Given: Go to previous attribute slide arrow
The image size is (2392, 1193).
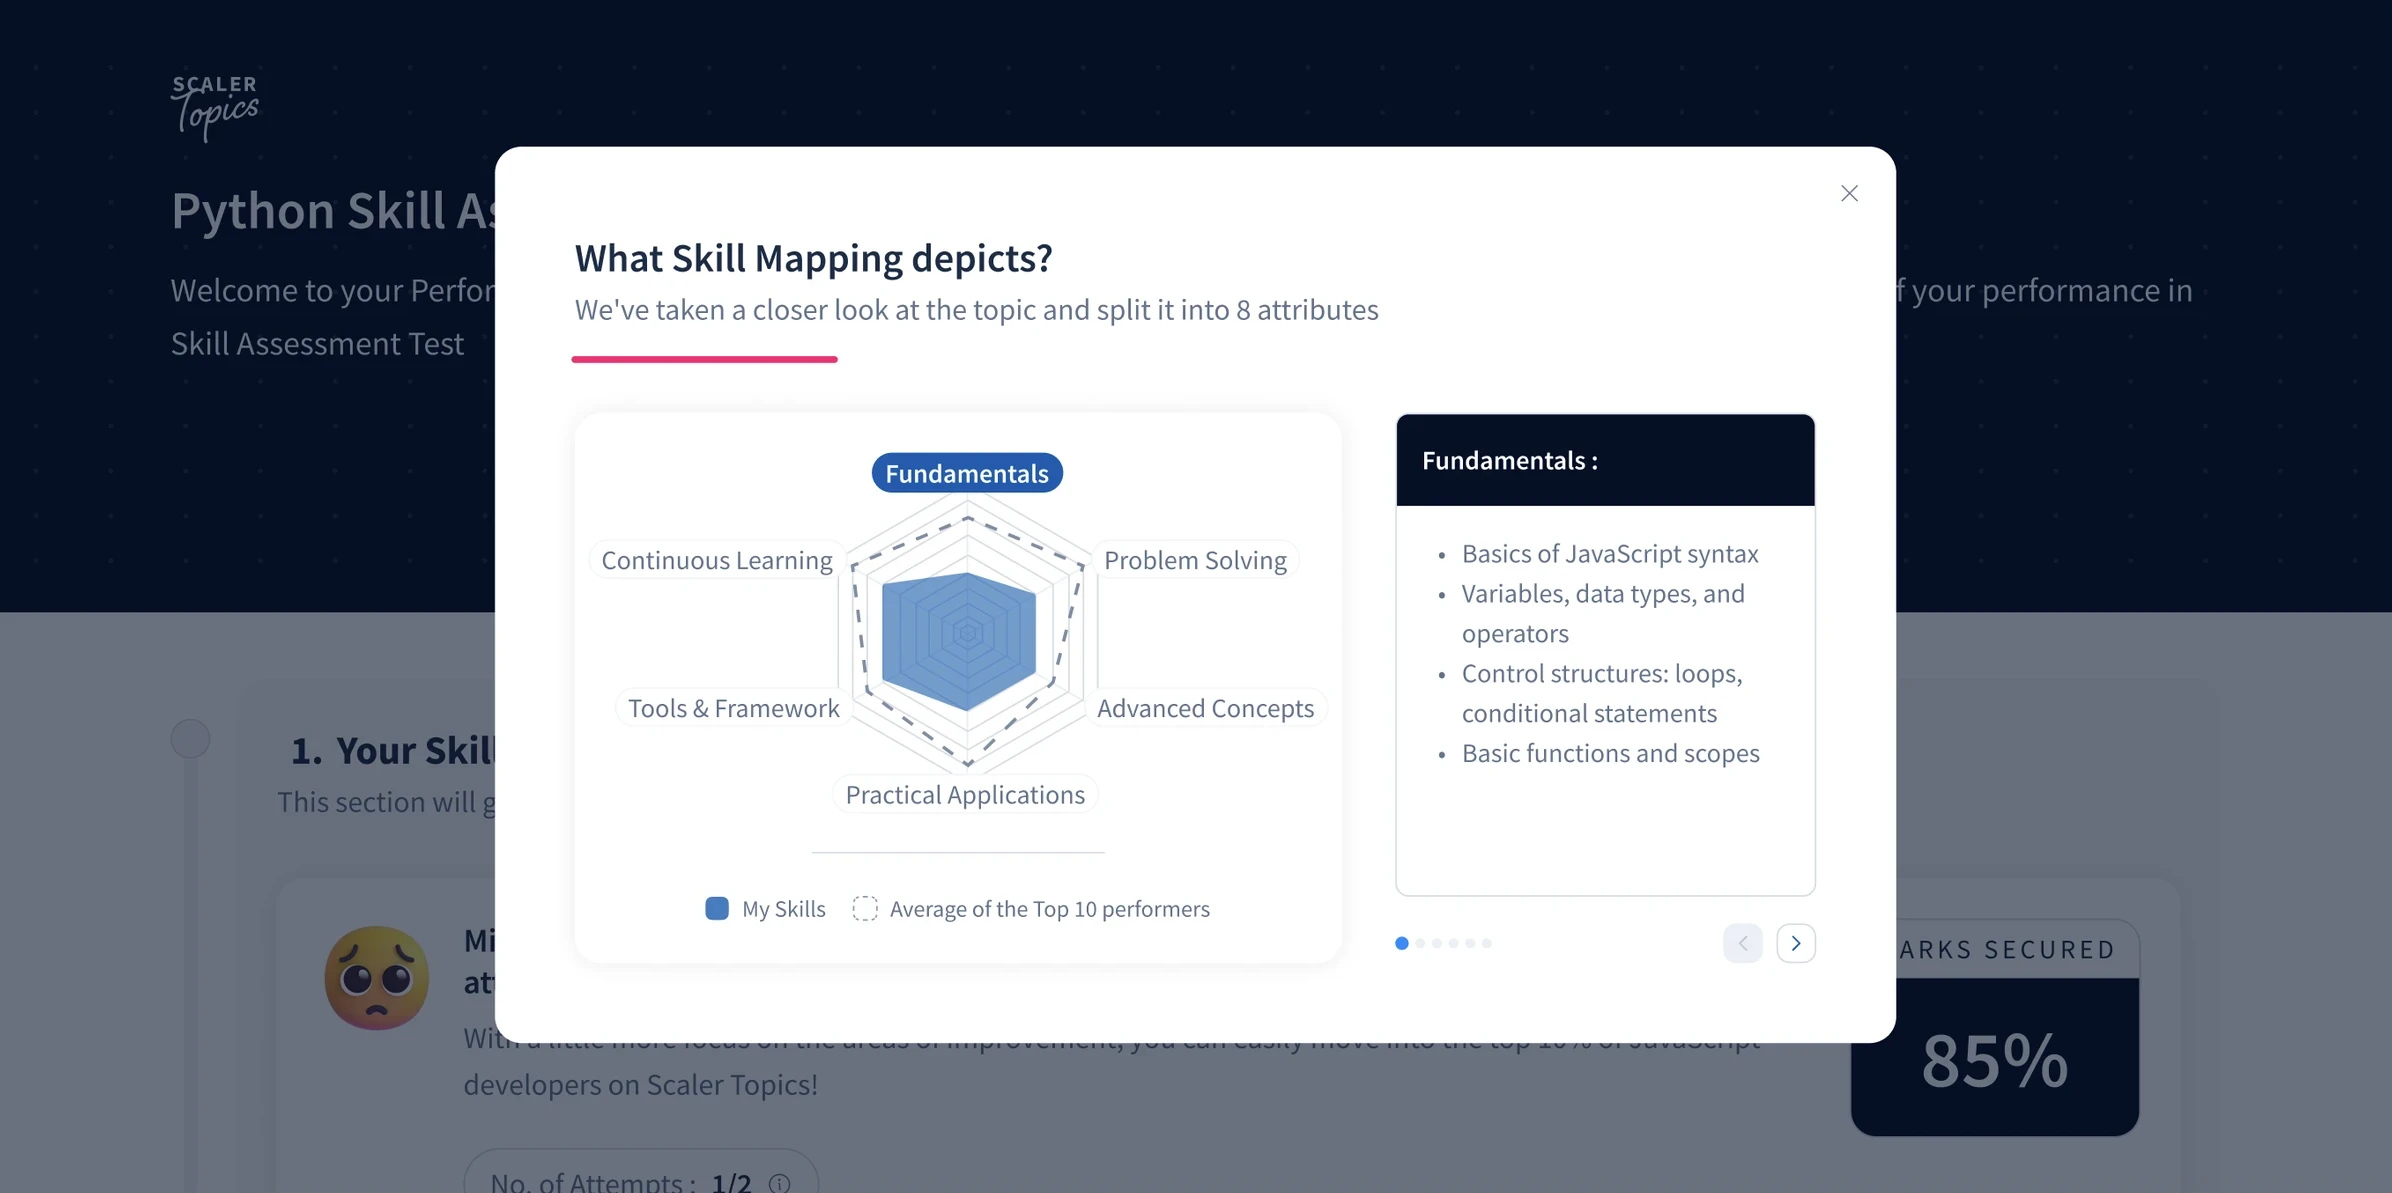Looking at the screenshot, I should click(1742, 943).
